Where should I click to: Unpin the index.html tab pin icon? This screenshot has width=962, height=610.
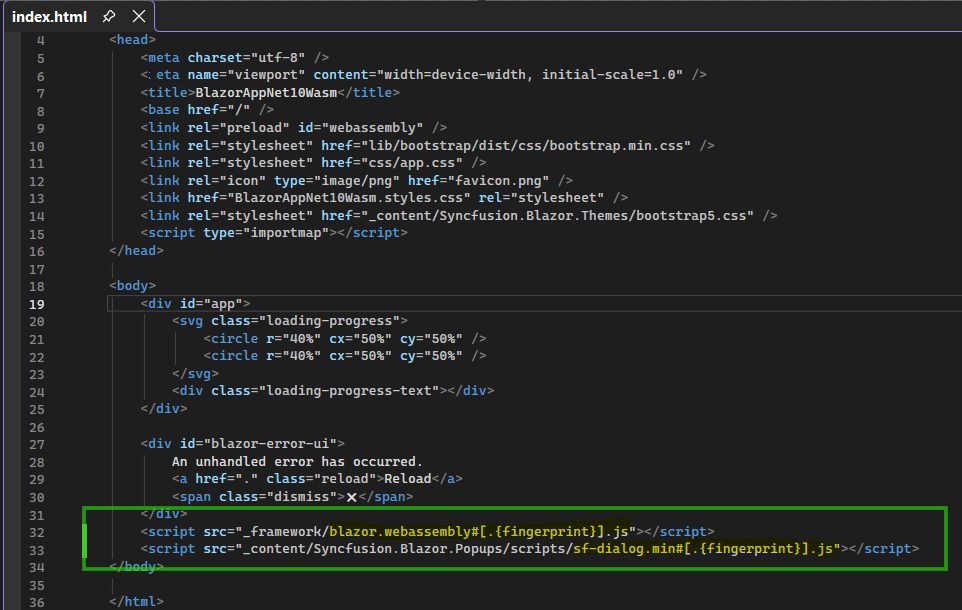pyautogui.click(x=111, y=15)
